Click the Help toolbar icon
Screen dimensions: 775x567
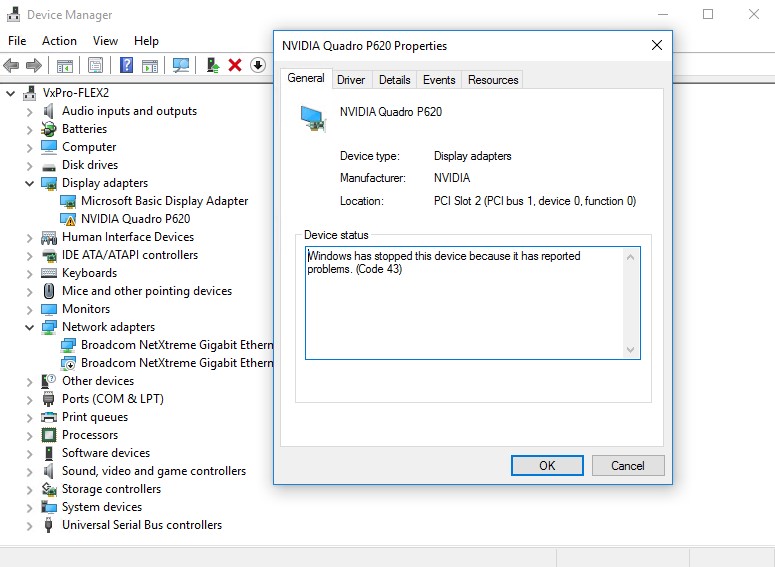127,65
